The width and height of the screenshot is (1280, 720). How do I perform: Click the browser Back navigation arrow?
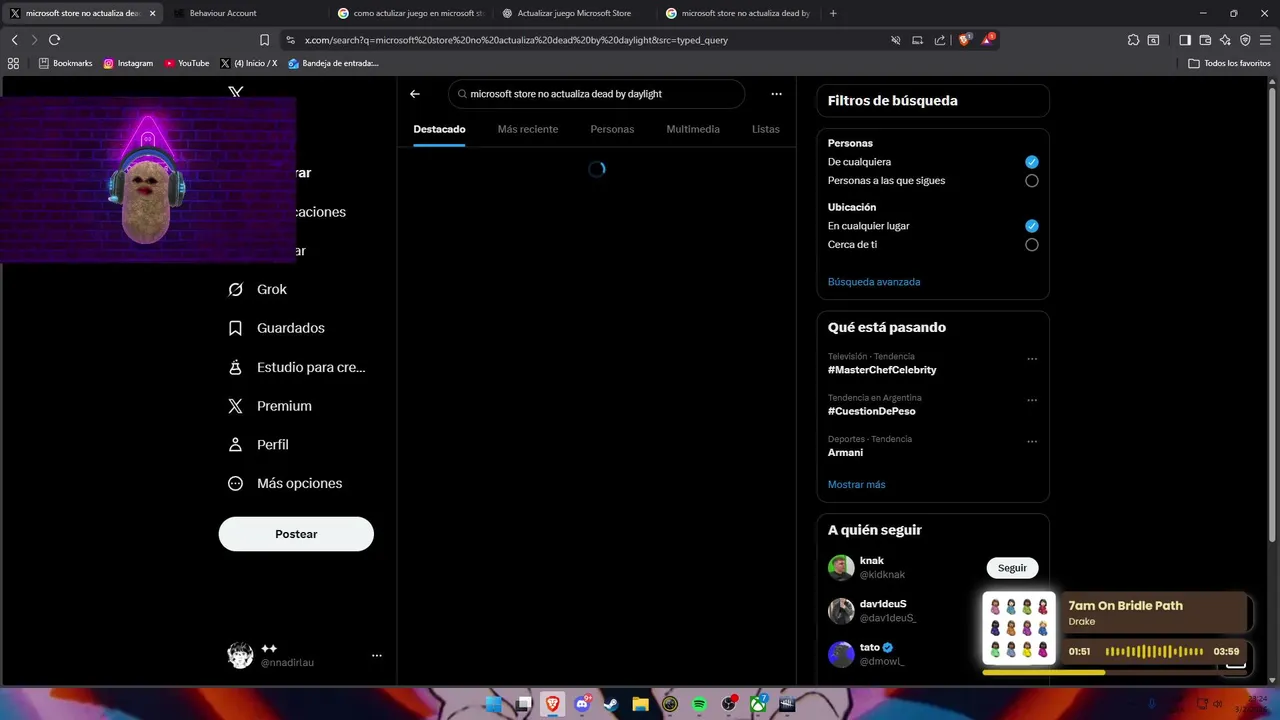click(x=15, y=40)
